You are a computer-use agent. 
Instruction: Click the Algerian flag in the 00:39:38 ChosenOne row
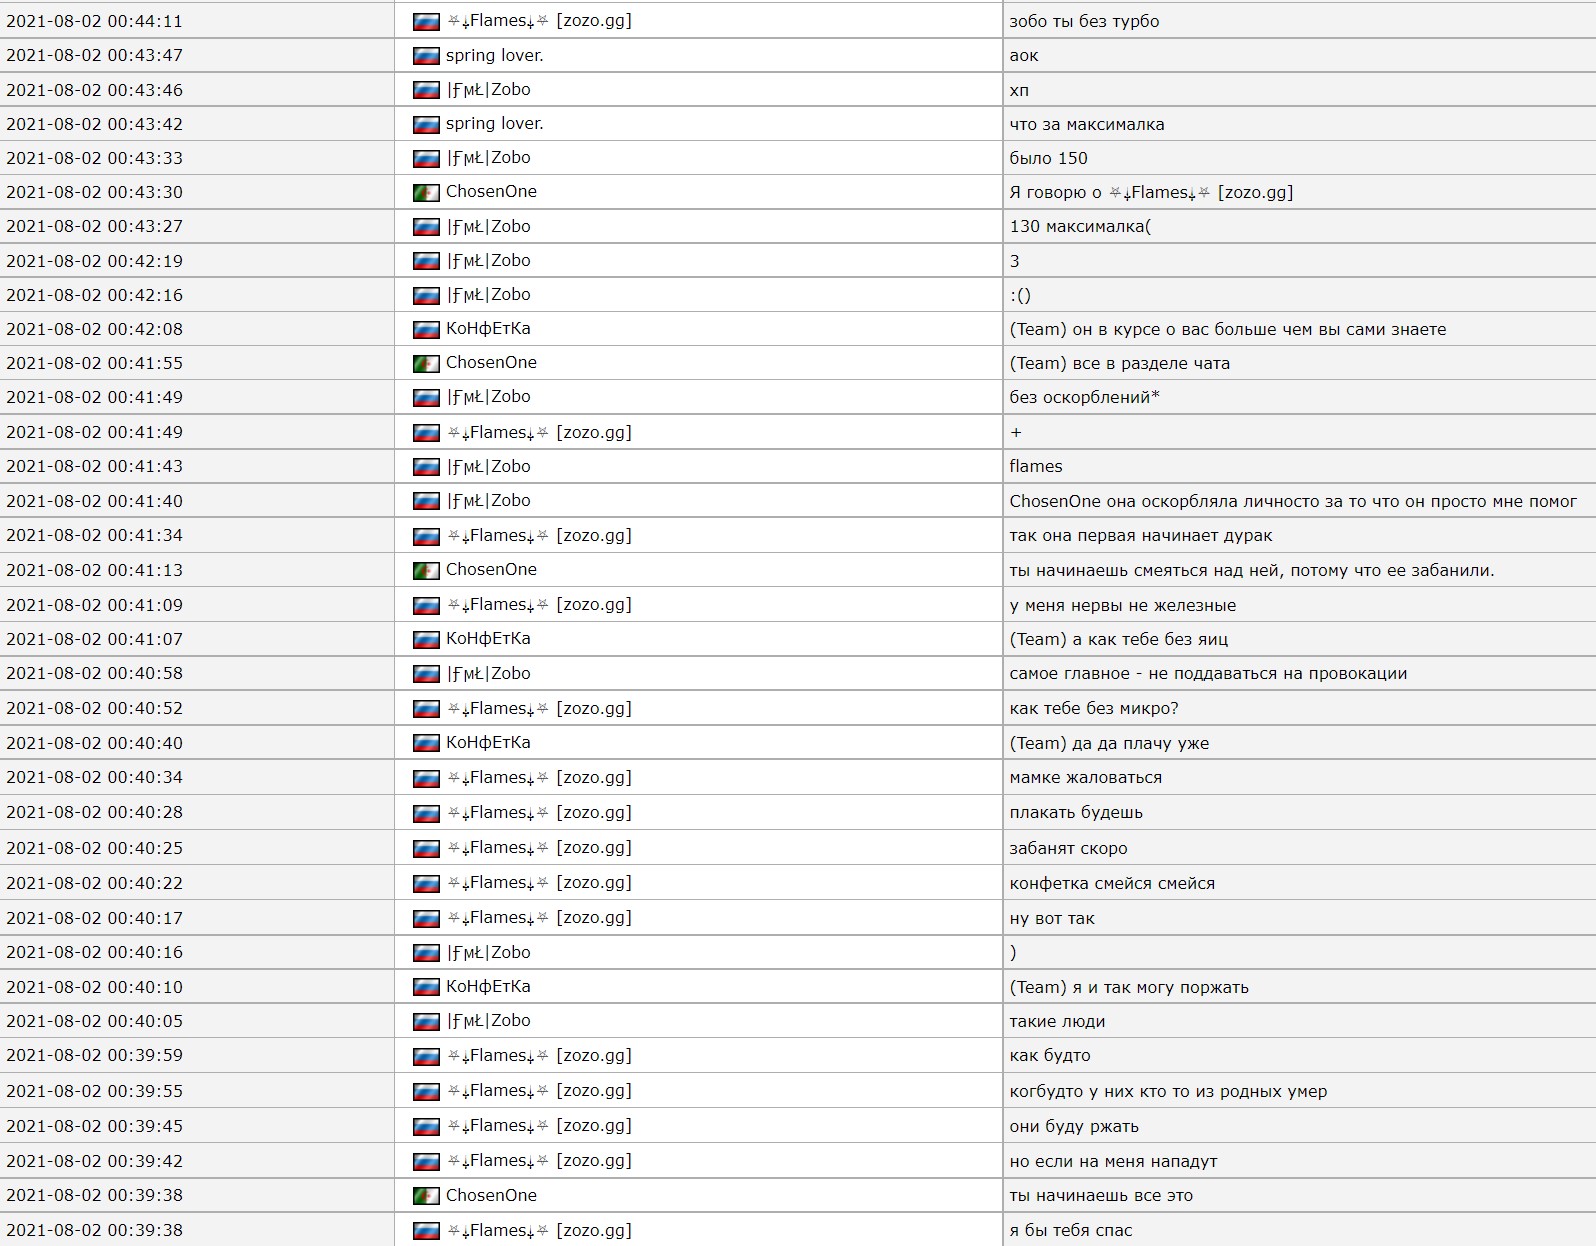[426, 1196]
